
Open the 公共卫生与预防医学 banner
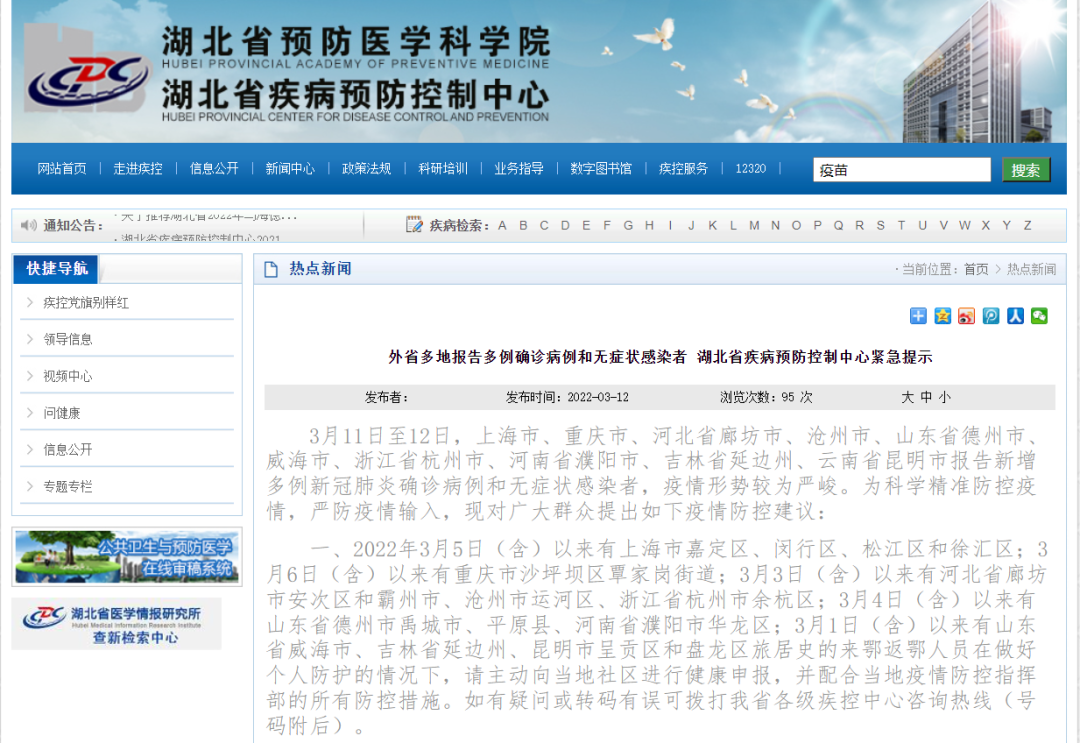point(127,557)
